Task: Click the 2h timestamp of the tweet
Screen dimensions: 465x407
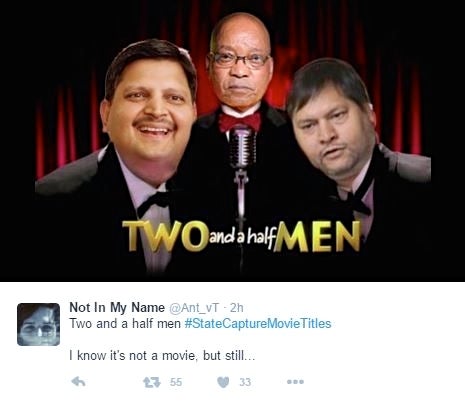Action: [237, 308]
